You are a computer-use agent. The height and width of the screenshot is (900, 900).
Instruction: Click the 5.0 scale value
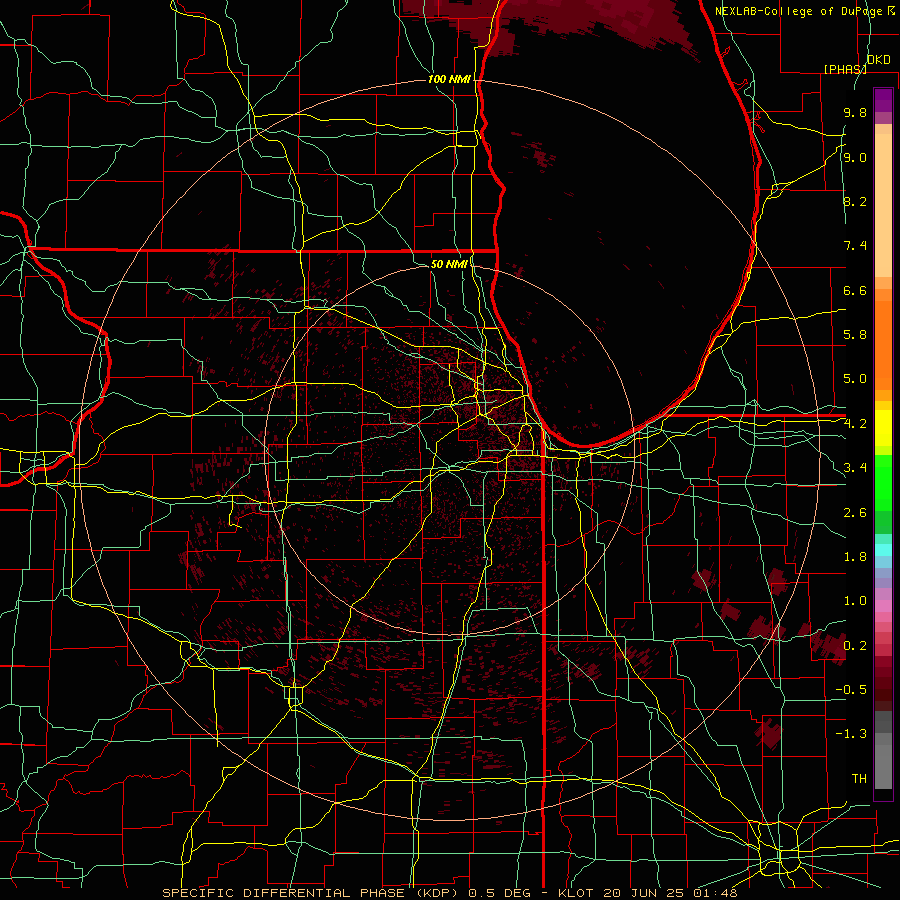(x=855, y=379)
